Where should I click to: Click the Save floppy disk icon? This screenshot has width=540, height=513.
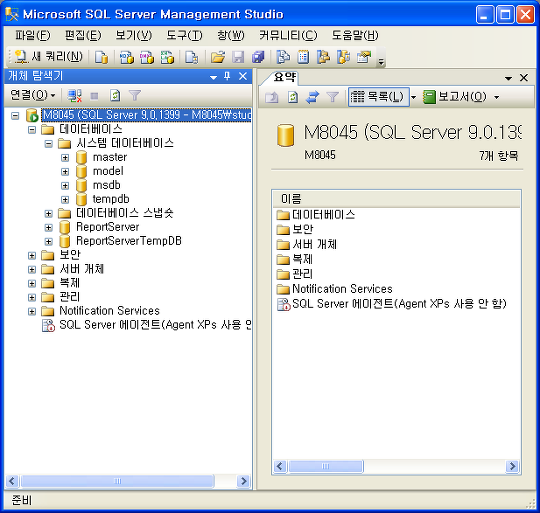(238, 57)
